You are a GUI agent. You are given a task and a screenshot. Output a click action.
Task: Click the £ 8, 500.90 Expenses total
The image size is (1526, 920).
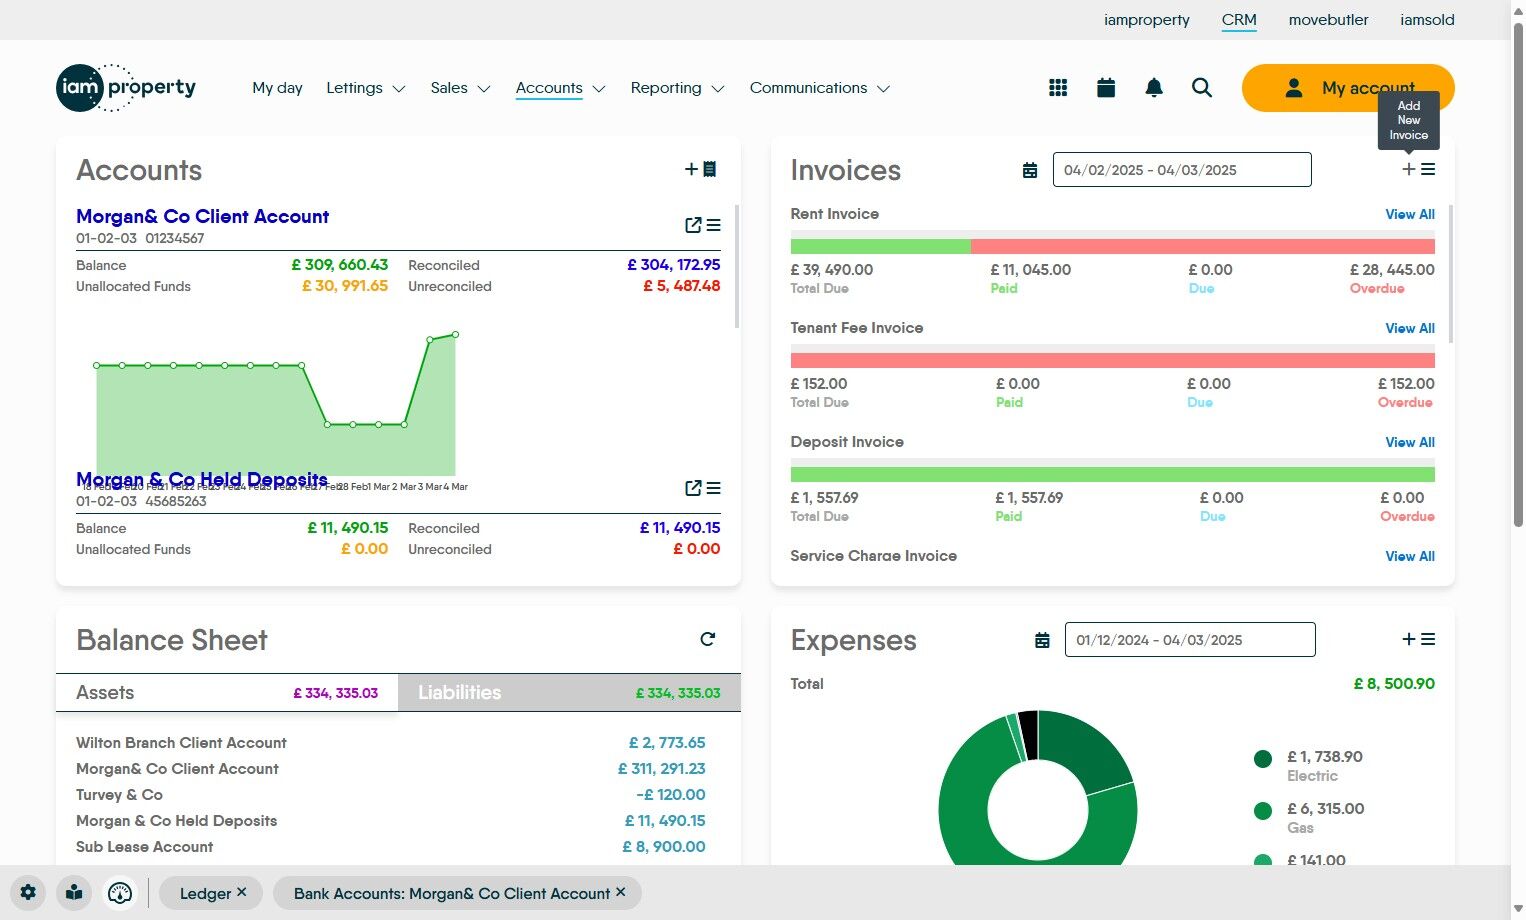tap(1394, 684)
